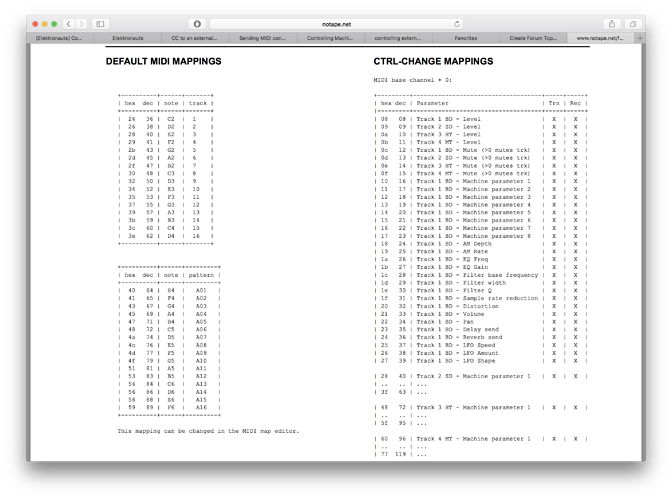Show all tabs overview button
Viewport: 672px width, 499px height.
click(x=633, y=24)
